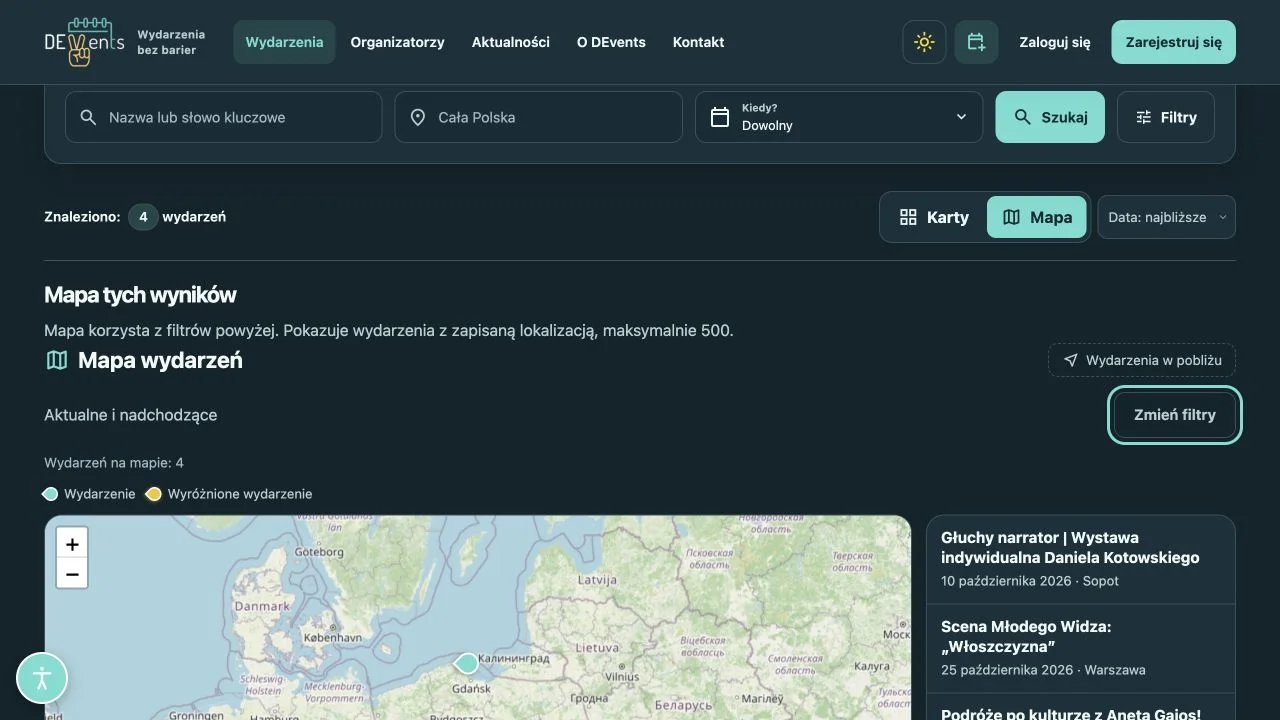Open the accessibility widget icon
1280x720 pixels.
point(42,678)
